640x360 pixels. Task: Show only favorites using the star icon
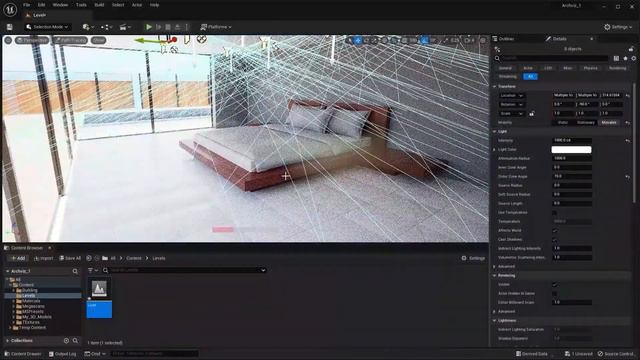[x=625, y=58]
